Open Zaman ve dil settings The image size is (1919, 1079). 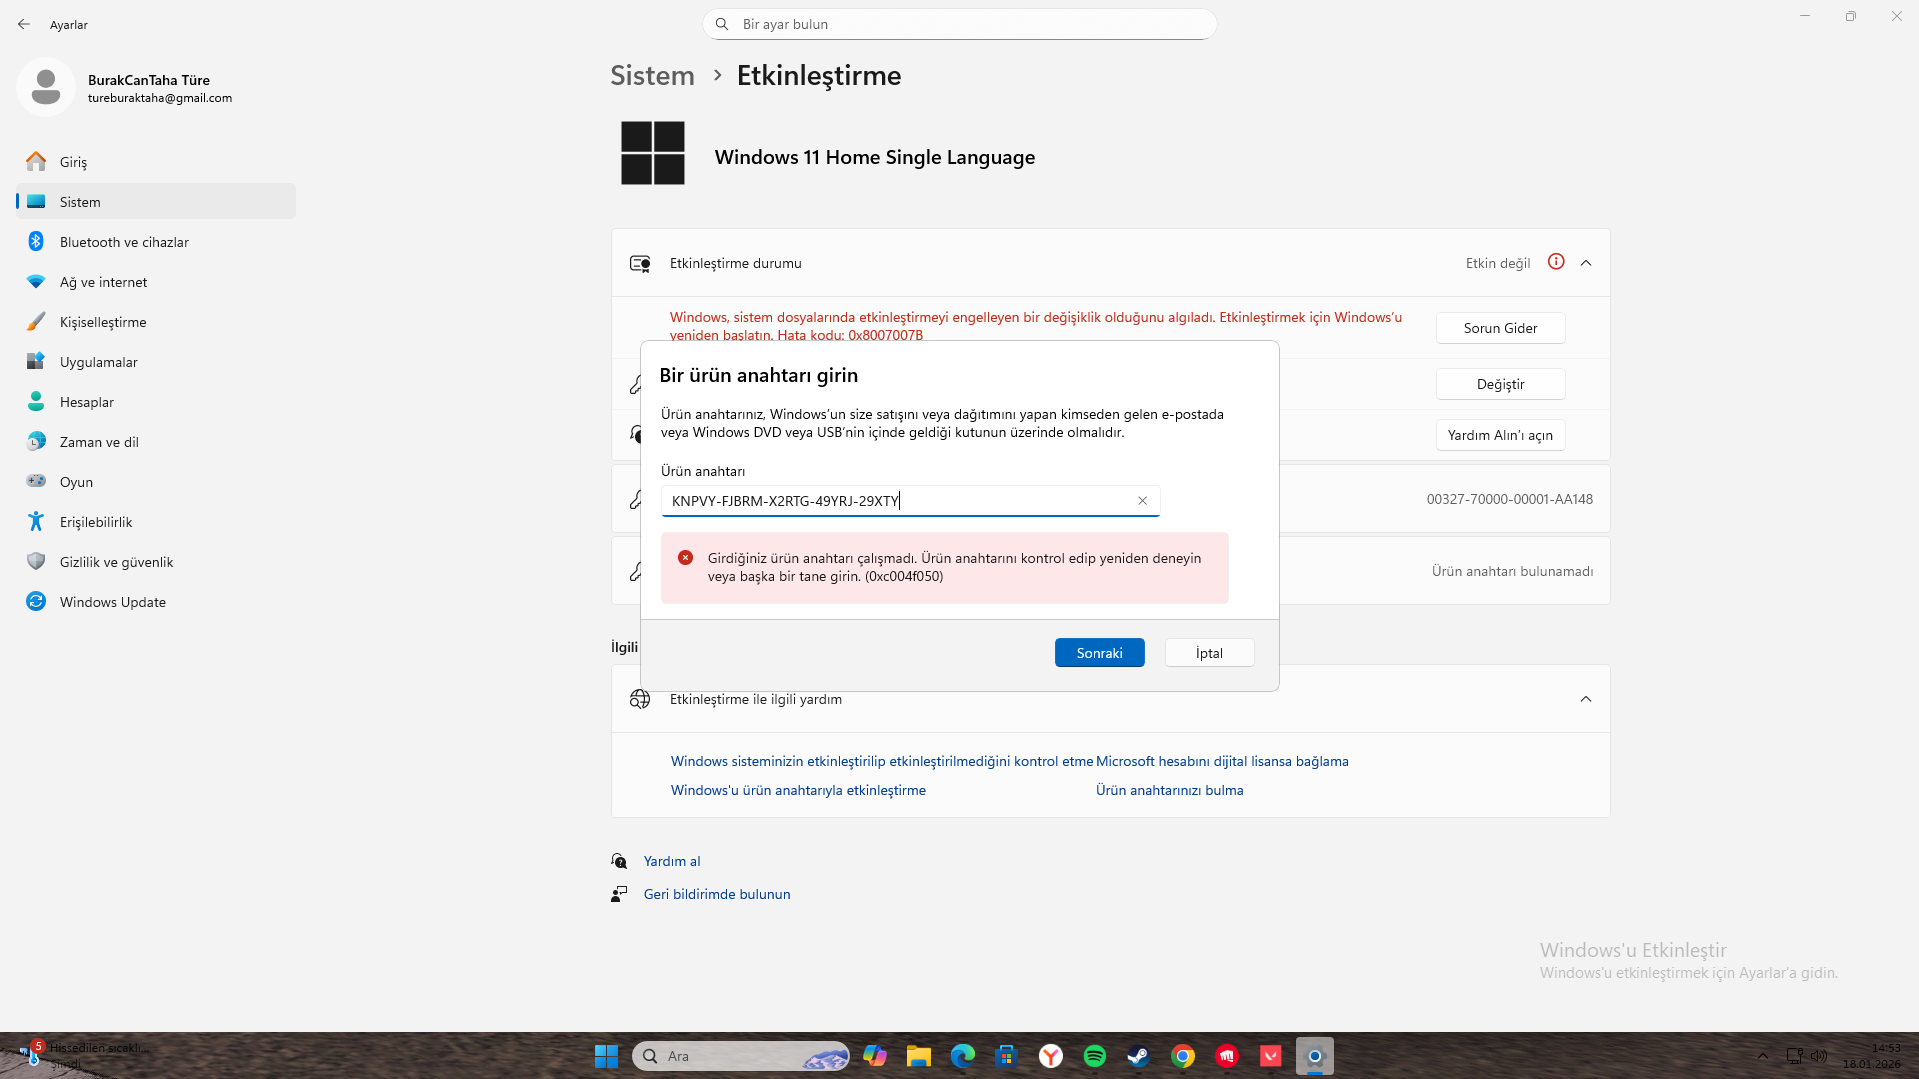coord(156,441)
